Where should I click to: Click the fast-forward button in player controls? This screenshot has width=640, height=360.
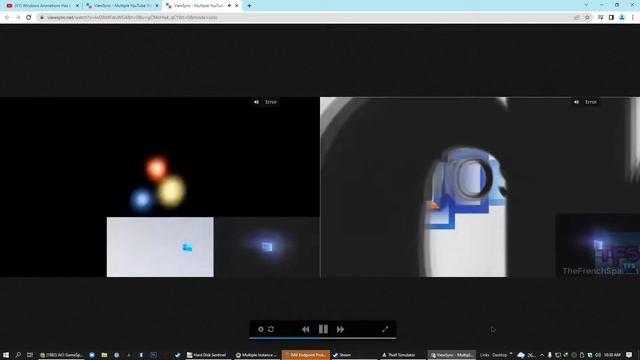340,329
